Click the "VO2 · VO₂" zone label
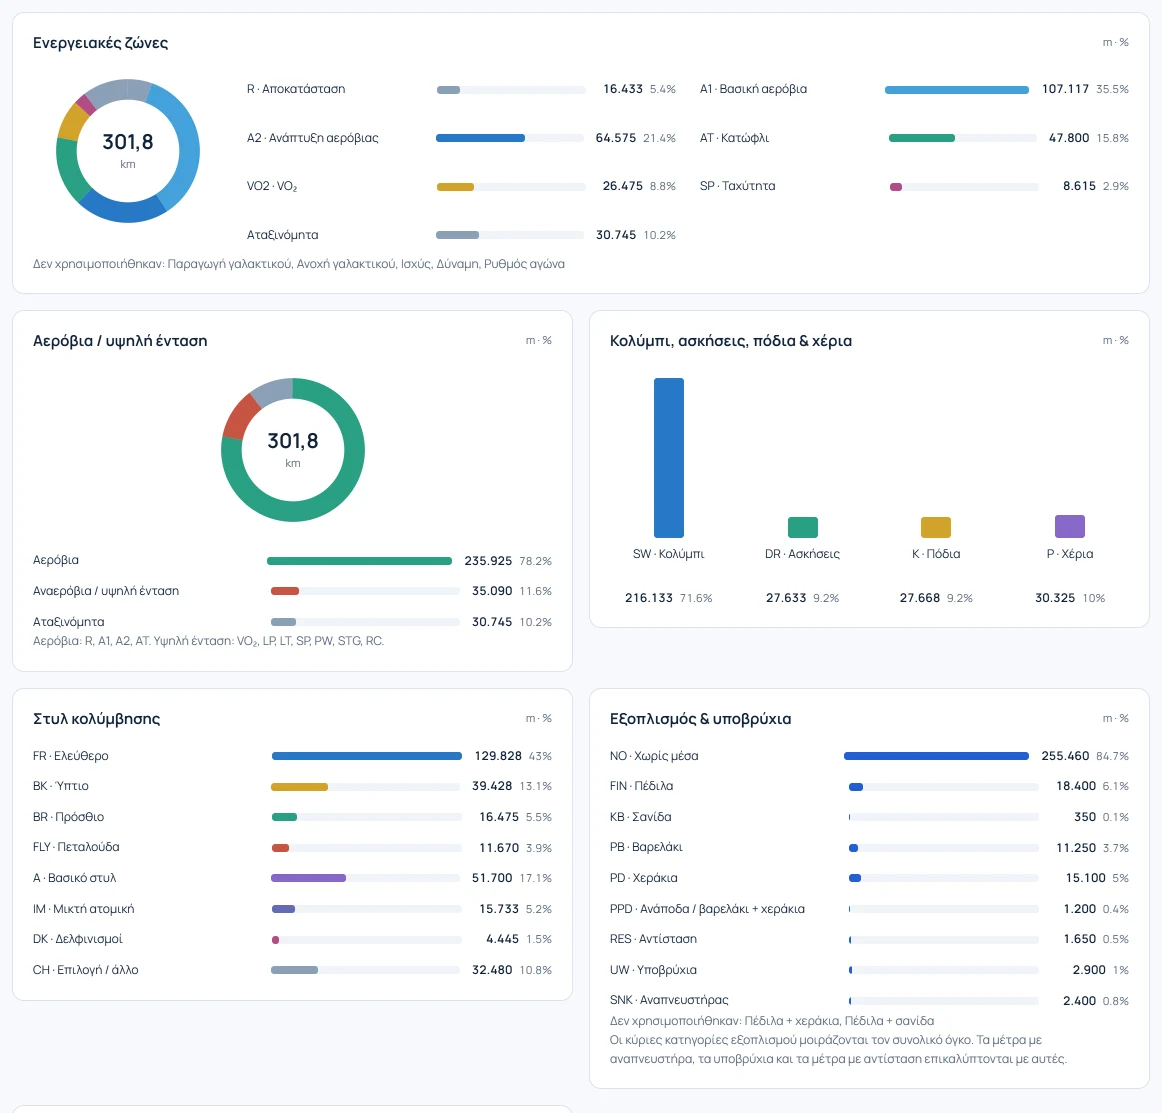Screen dimensions: 1162x1113 (x=272, y=186)
